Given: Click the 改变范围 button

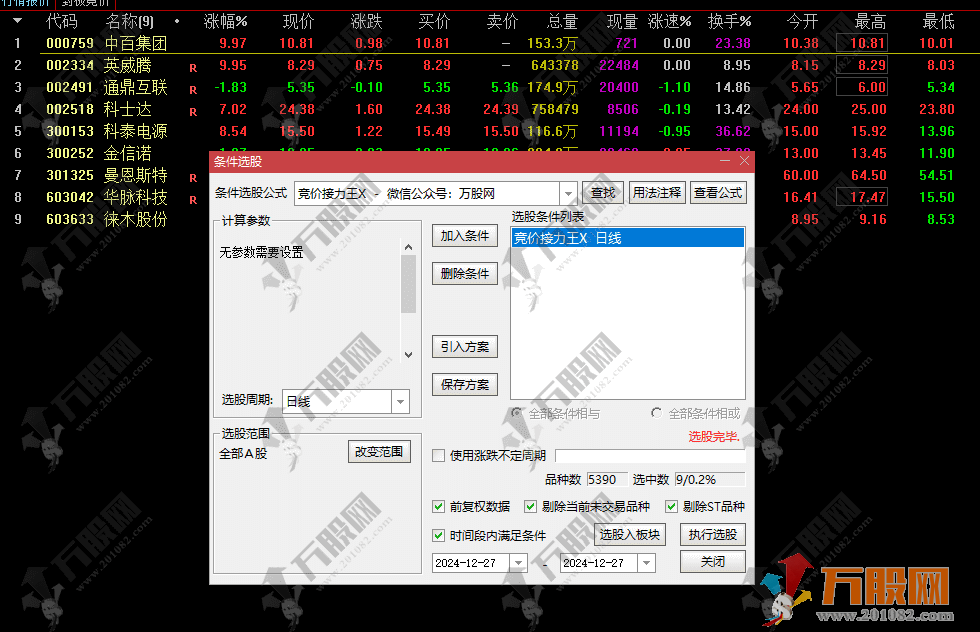Looking at the screenshot, I should pyautogui.click(x=379, y=452).
